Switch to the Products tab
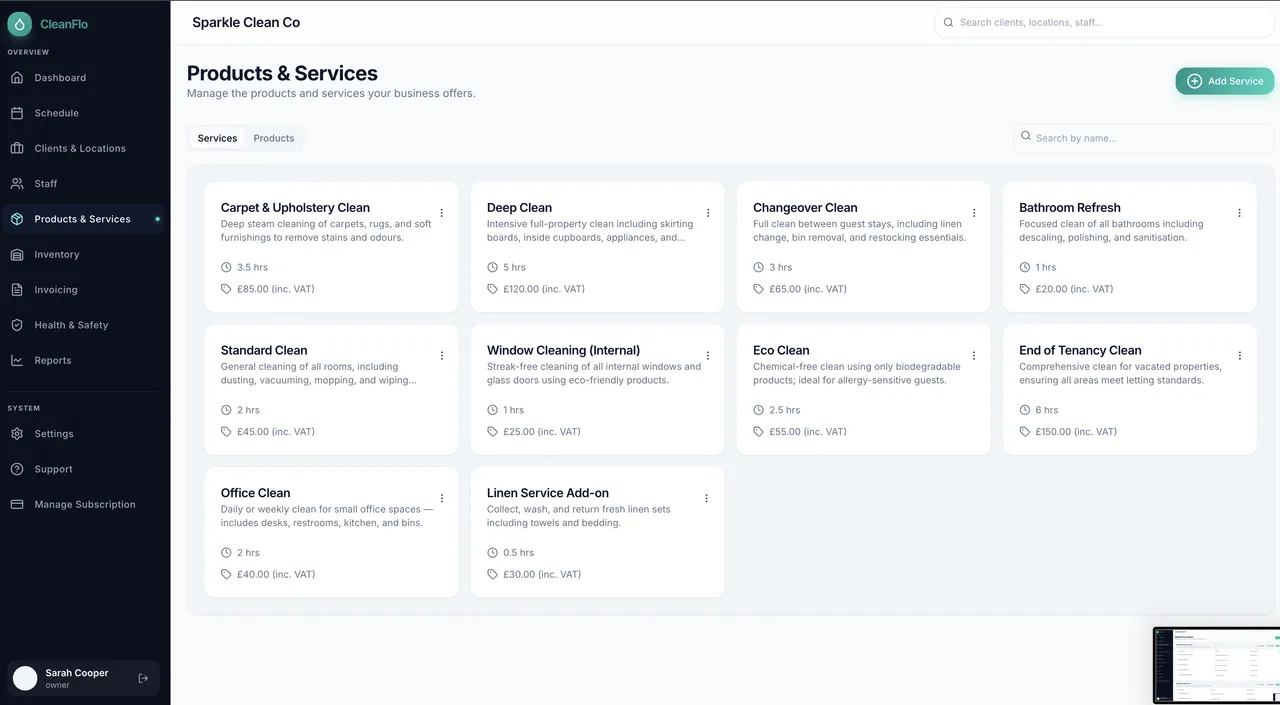 [x=273, y=138]
